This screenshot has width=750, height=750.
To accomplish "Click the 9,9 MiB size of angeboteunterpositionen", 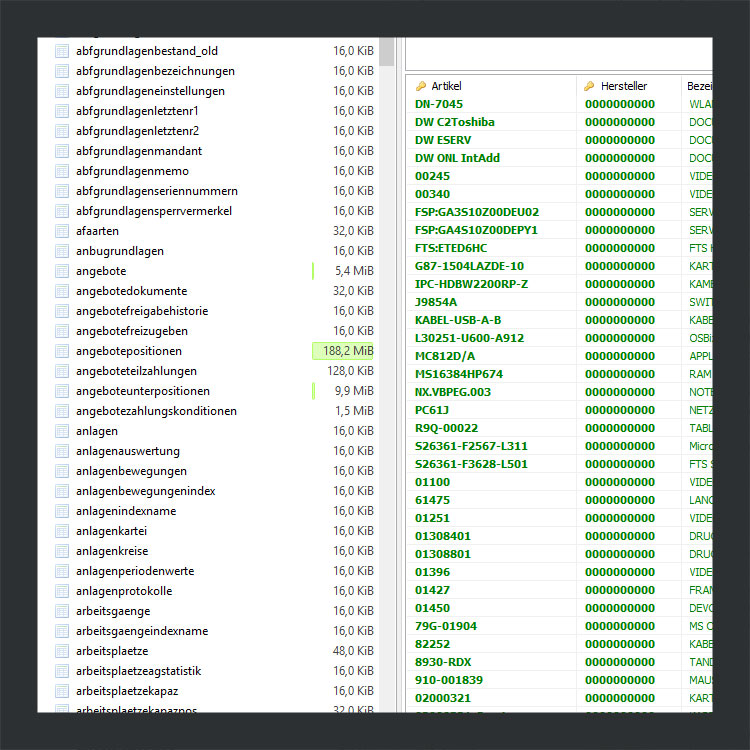I will click(x=354, y=391).
